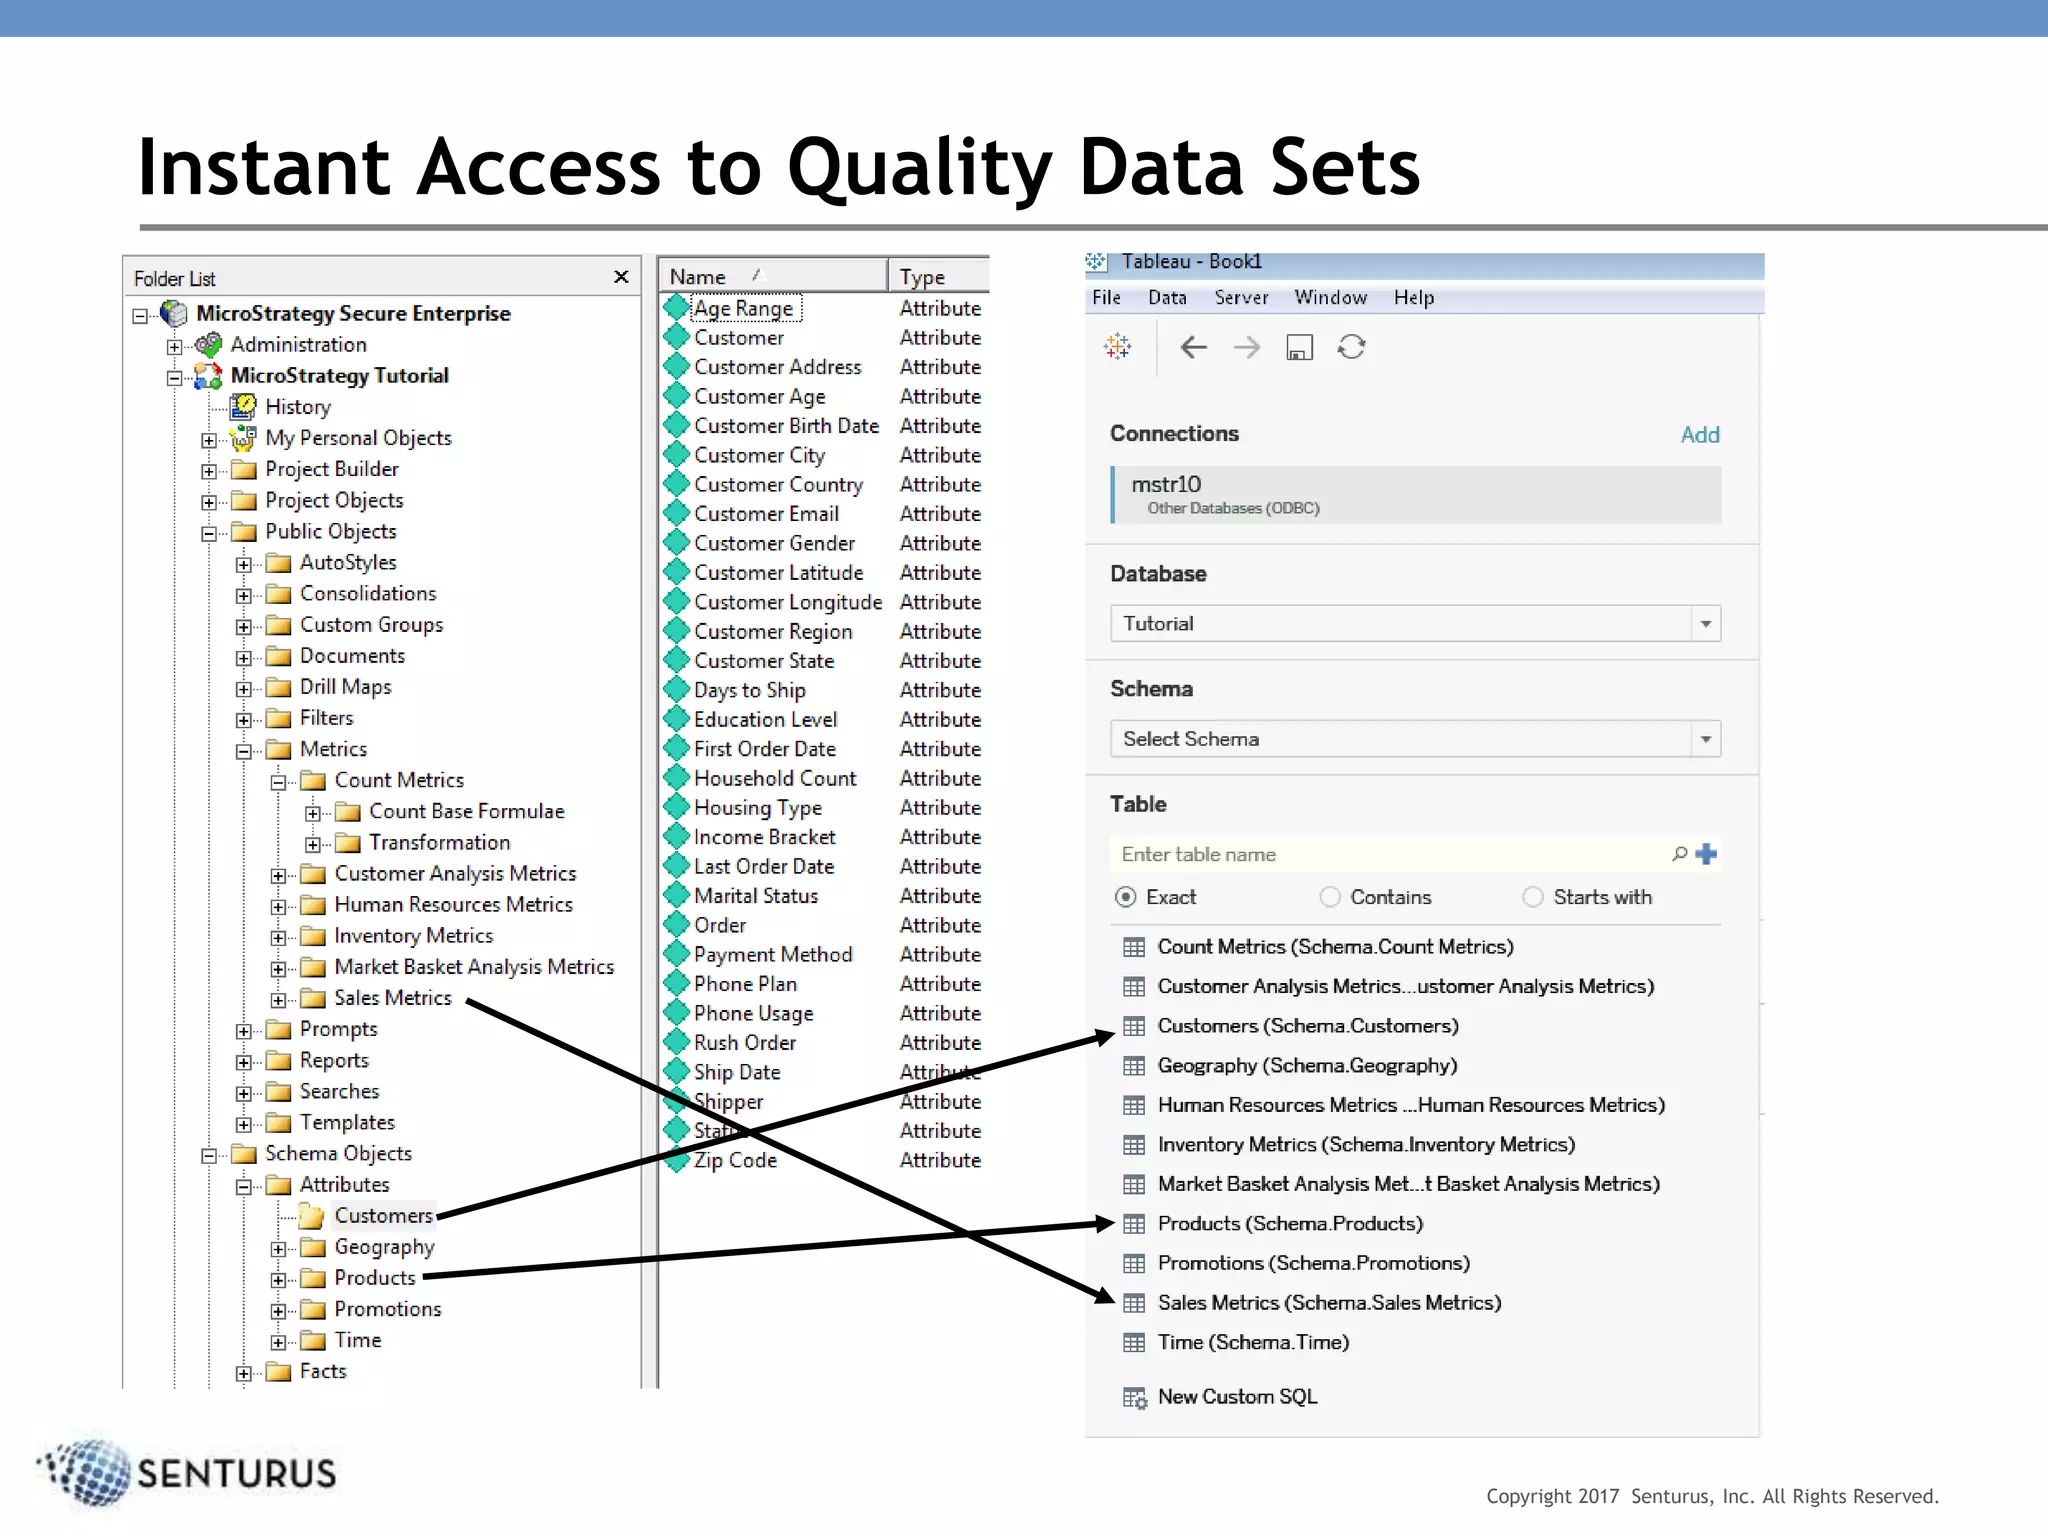
Task: Collapse the Public Objects folder
Action: tap(209, 533)
